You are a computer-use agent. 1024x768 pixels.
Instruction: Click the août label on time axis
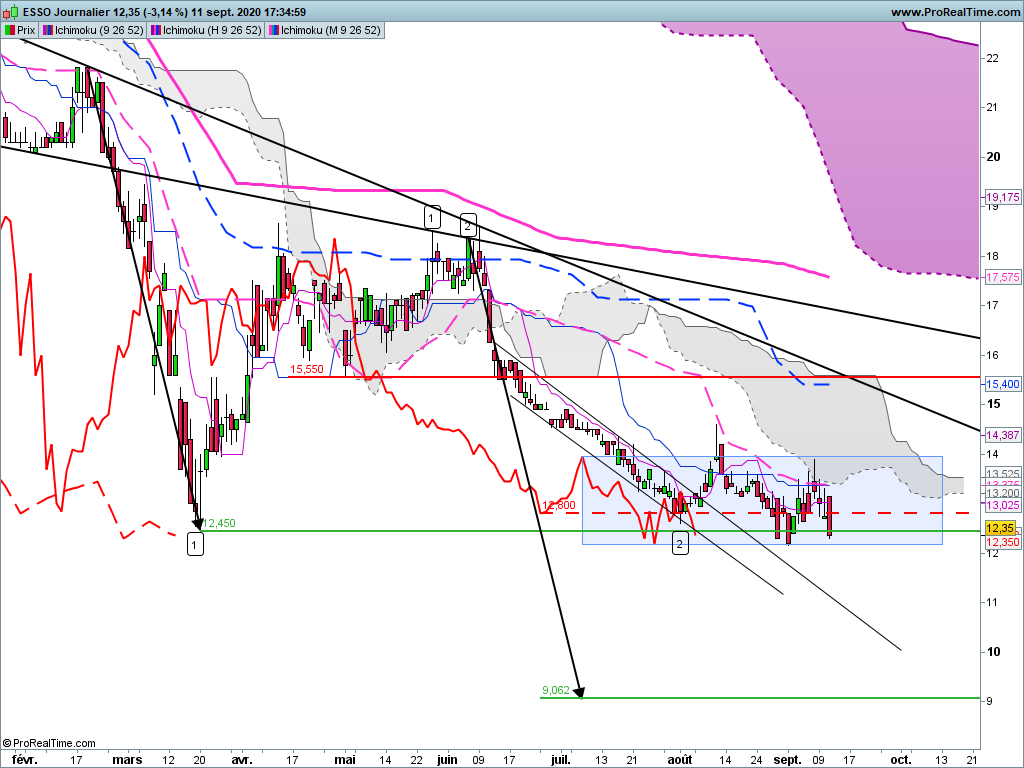pyautogui.click(x=680, y=760)
